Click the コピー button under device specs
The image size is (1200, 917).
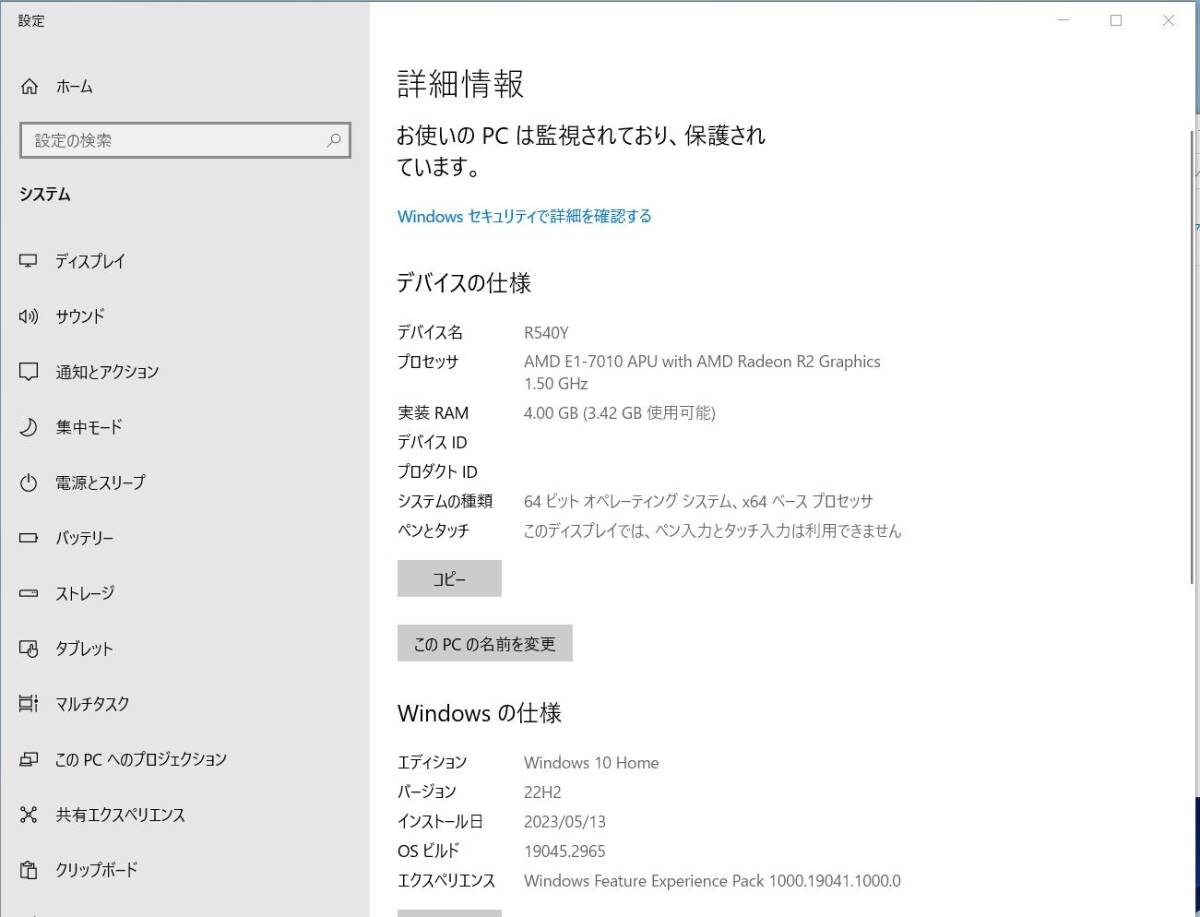point(449,579)
